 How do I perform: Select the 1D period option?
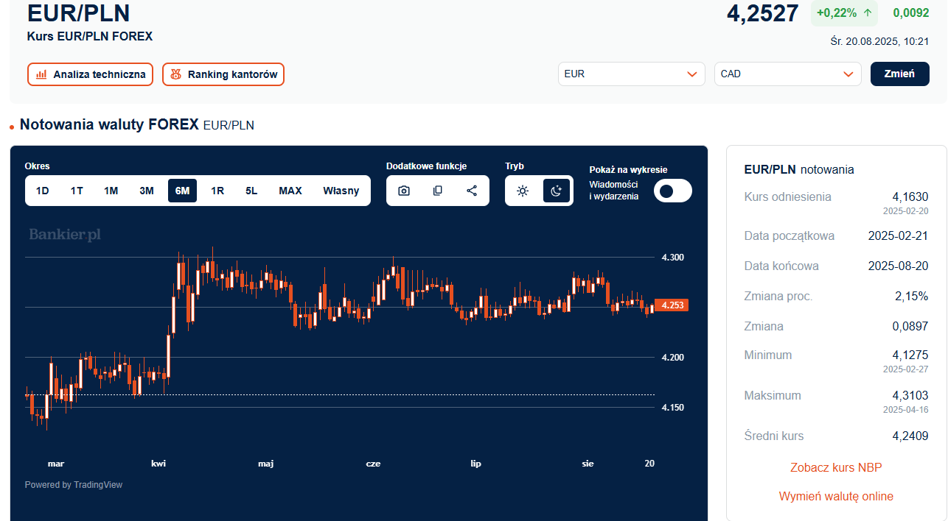42,191
